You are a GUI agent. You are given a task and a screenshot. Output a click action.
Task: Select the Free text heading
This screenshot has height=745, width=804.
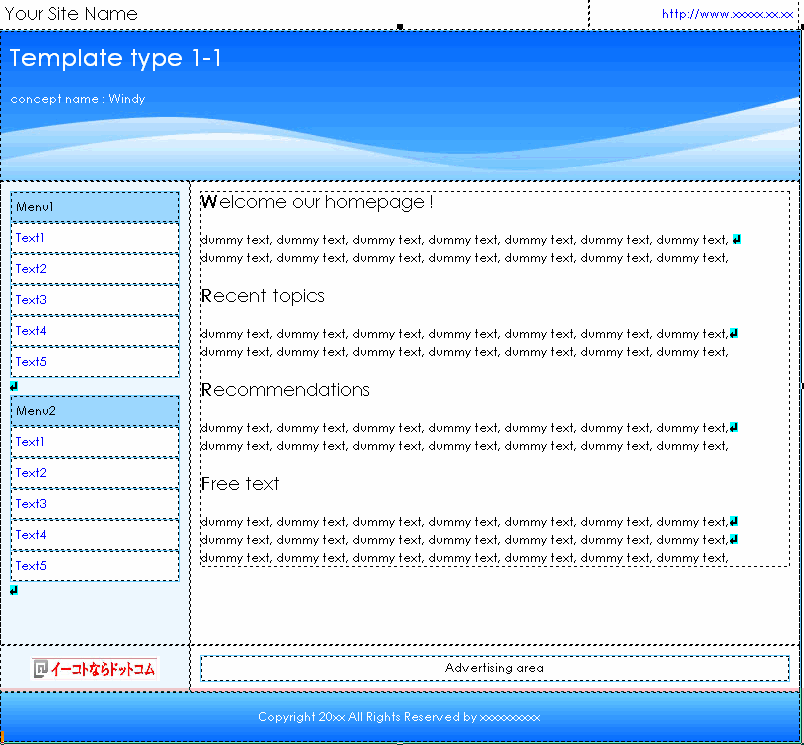[x=240, y=484]
